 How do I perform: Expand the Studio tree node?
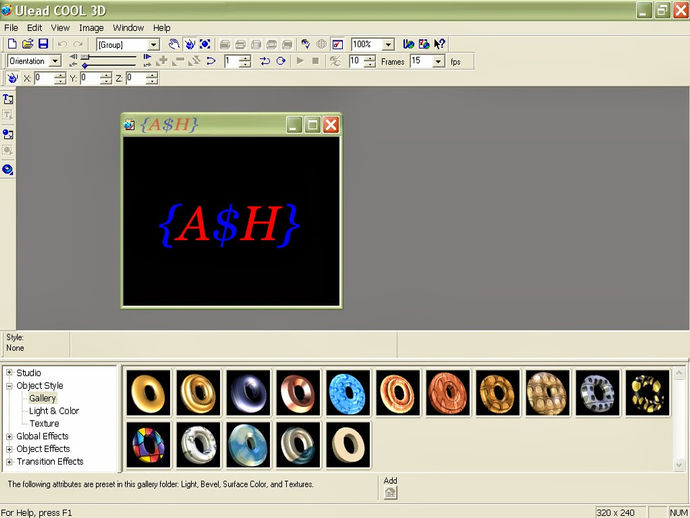tap(9, 372)
